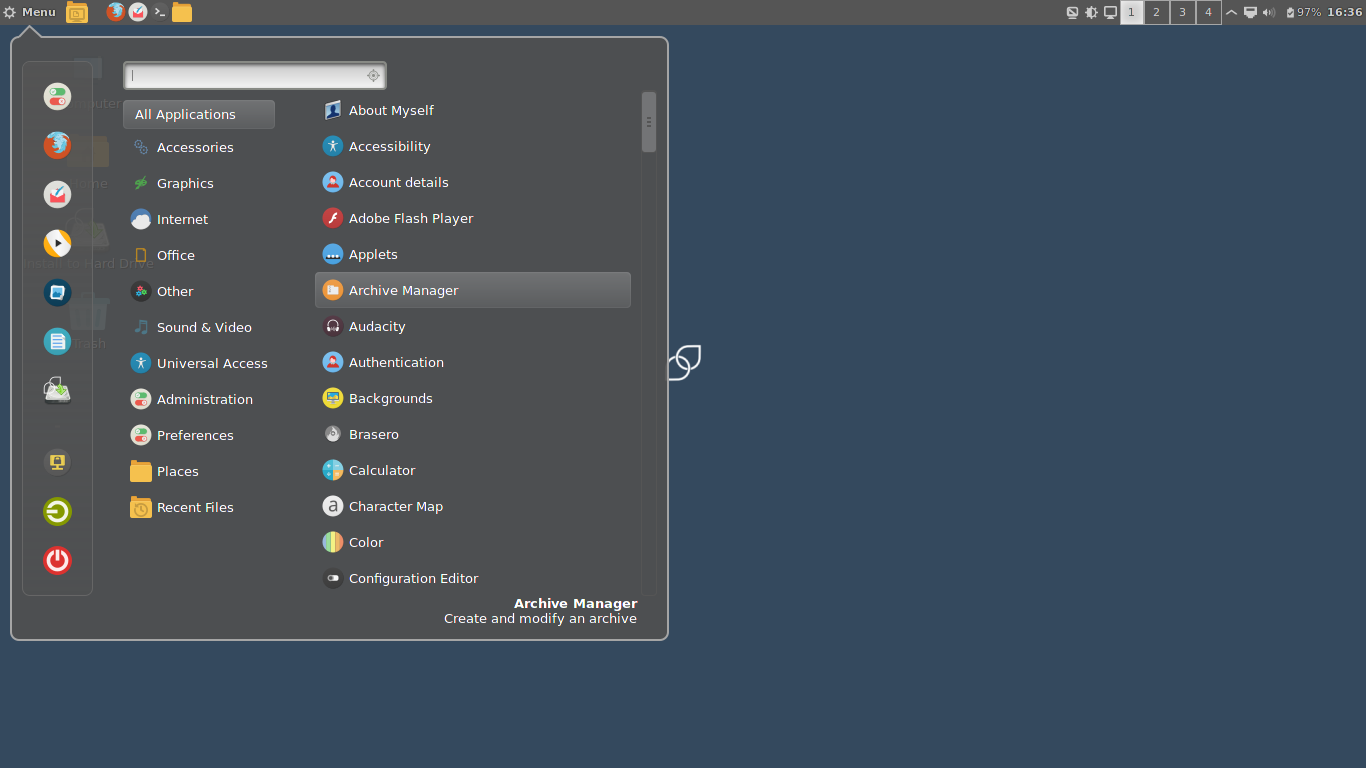Click the show desktop panel icon
Screen dimensions: 1366x768
click(77, 12)
